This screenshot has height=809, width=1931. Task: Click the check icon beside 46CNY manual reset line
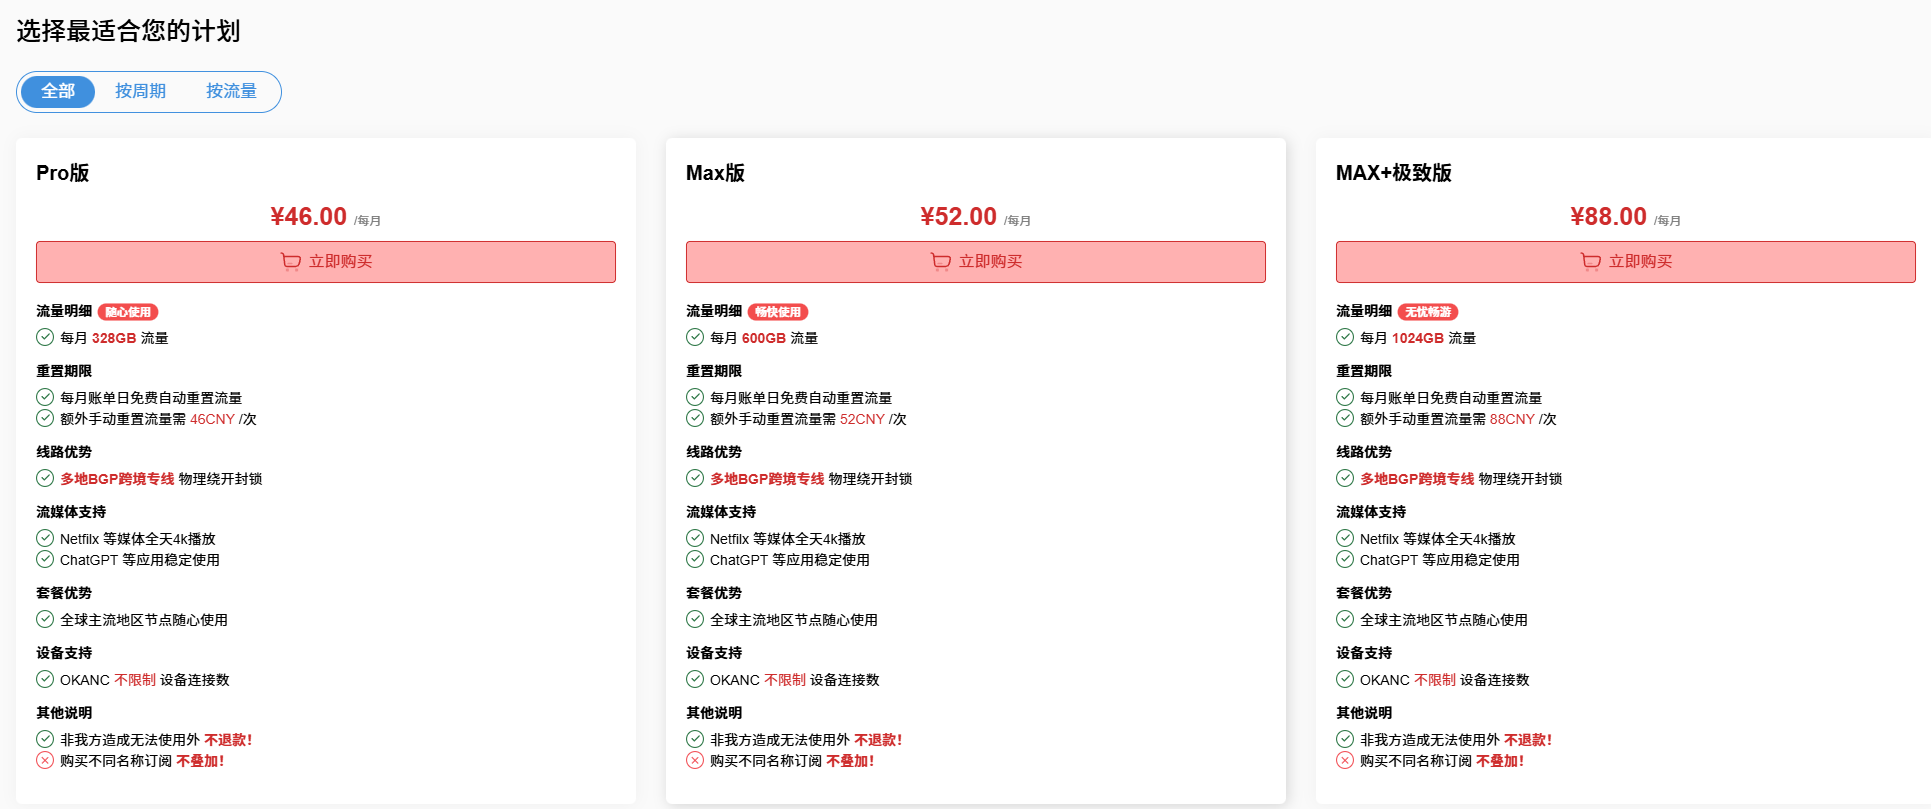(45, 419)
